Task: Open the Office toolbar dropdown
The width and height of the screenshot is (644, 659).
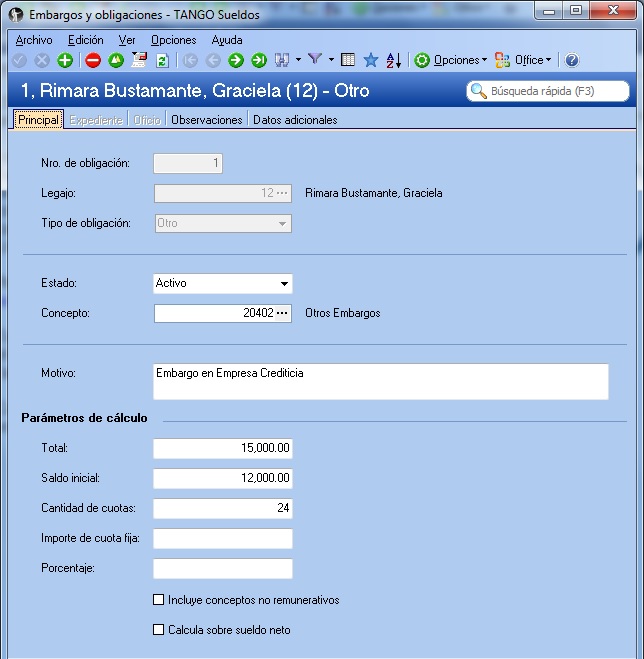Action: coord(523,61)
